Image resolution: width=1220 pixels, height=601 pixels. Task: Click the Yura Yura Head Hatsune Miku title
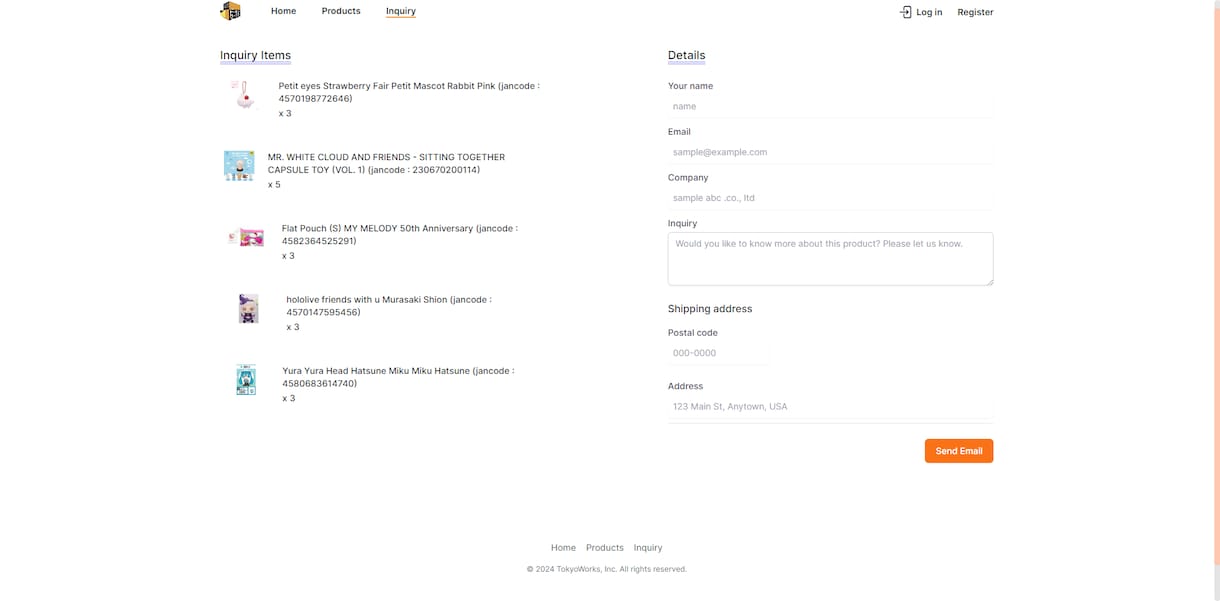(398, 377)
